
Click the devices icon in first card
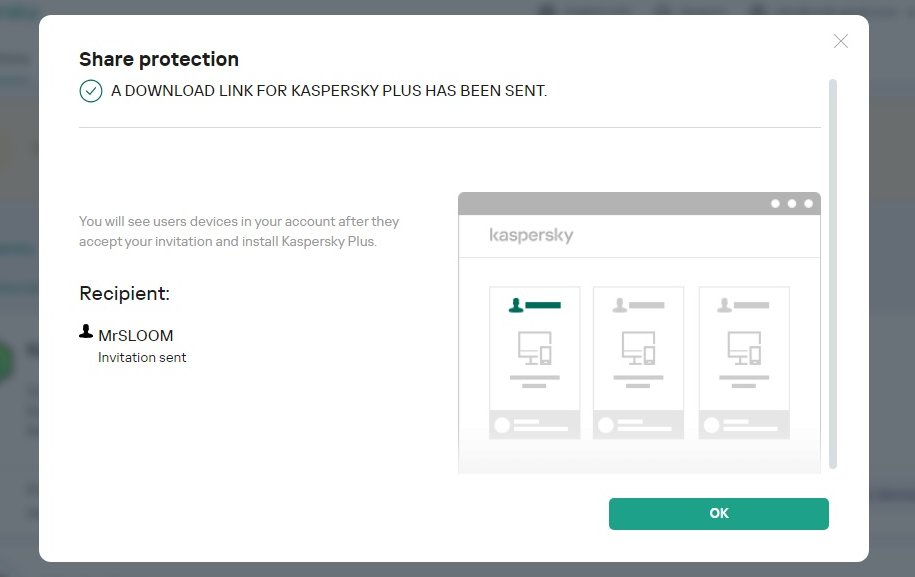click(534, 348)
